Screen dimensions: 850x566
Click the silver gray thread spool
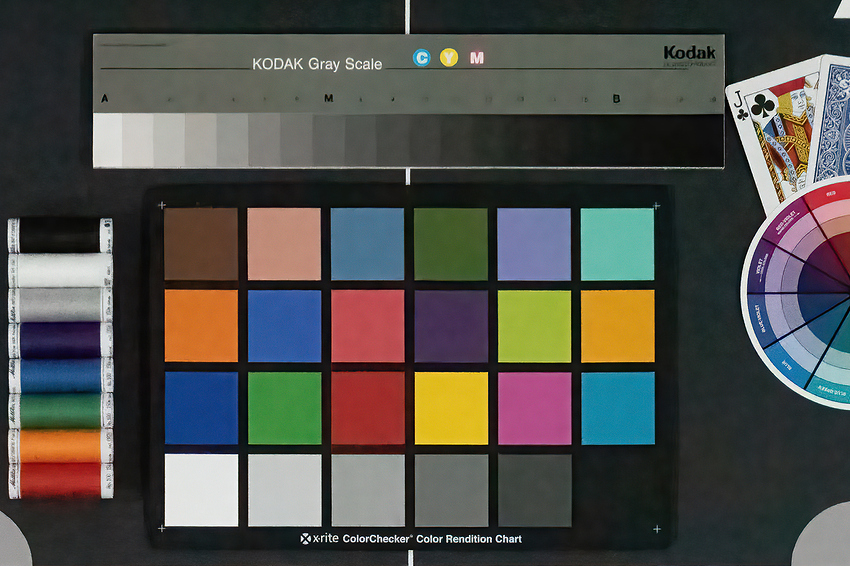60,305
